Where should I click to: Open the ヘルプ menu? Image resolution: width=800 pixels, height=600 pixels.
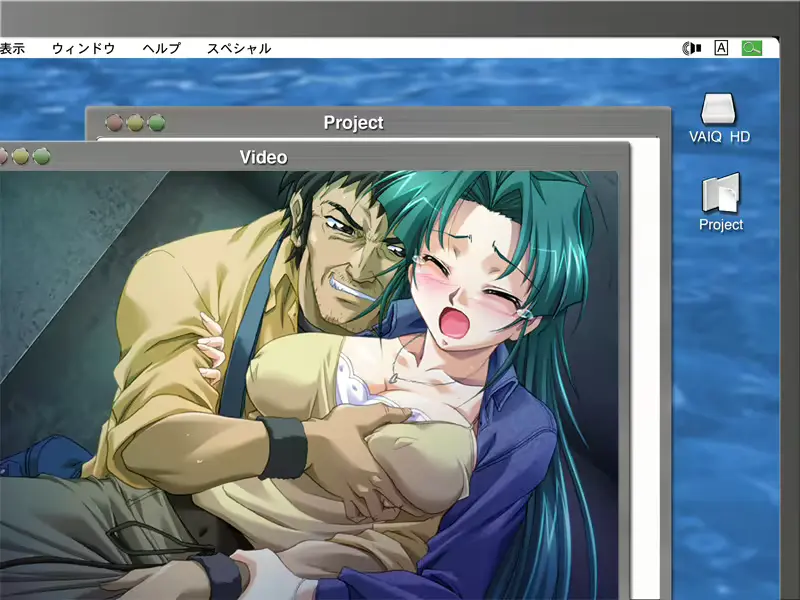[161, 48]
